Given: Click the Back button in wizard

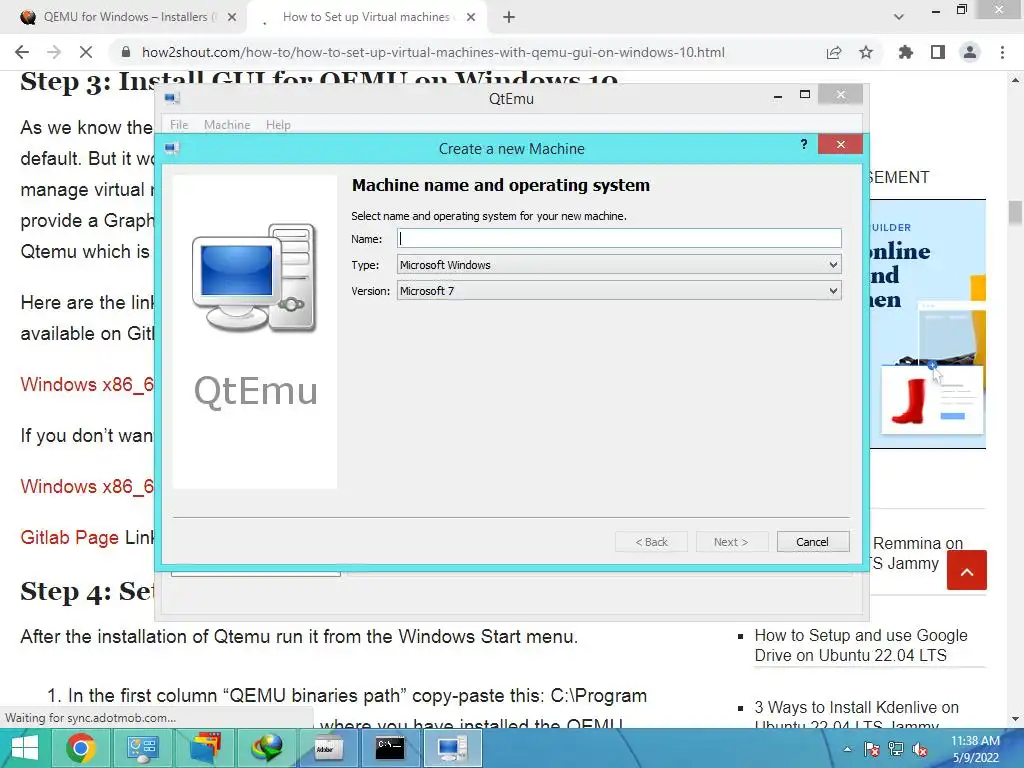Looking at the screenshot, I should [x=651, y=541].
